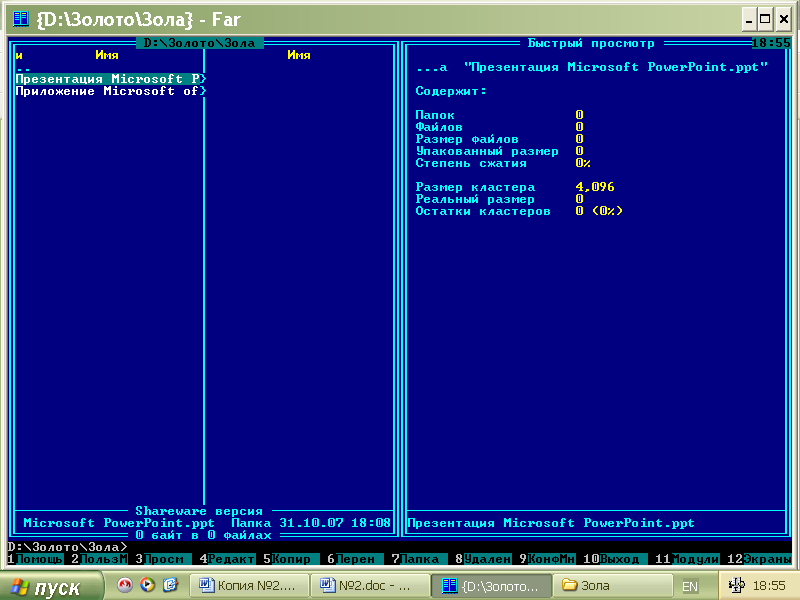This screenshot has width=800, height=600.
Task: Click the 1 Помощь function key
Action: click(x=35, y=559)
